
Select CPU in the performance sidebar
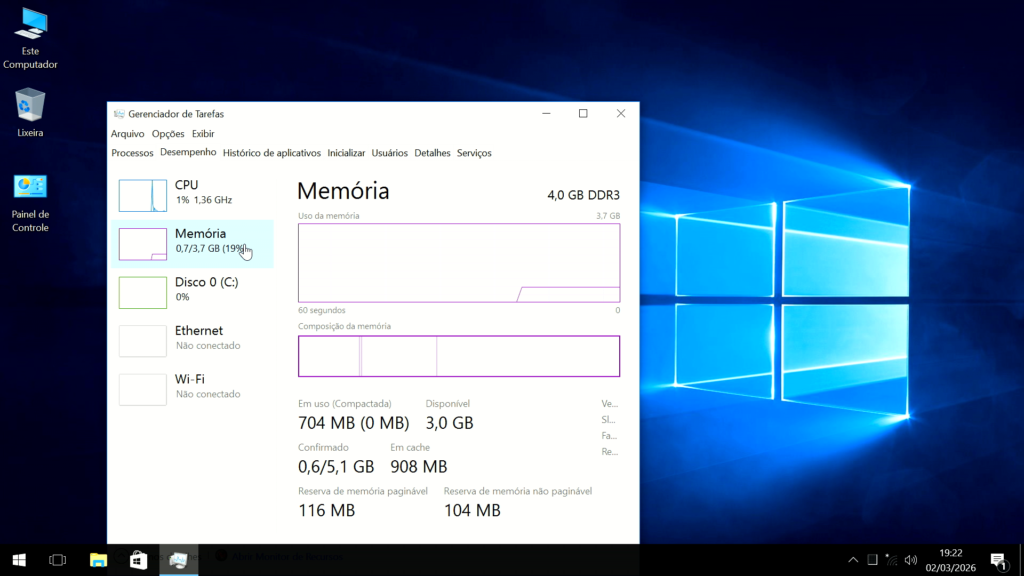[190, 195]
